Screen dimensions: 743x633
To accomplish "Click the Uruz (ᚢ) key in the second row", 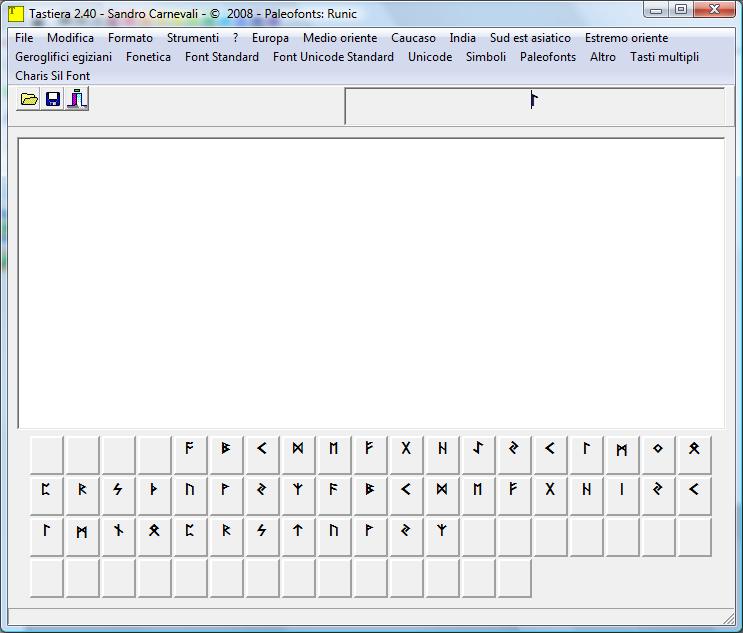I will tap(190, 496).
